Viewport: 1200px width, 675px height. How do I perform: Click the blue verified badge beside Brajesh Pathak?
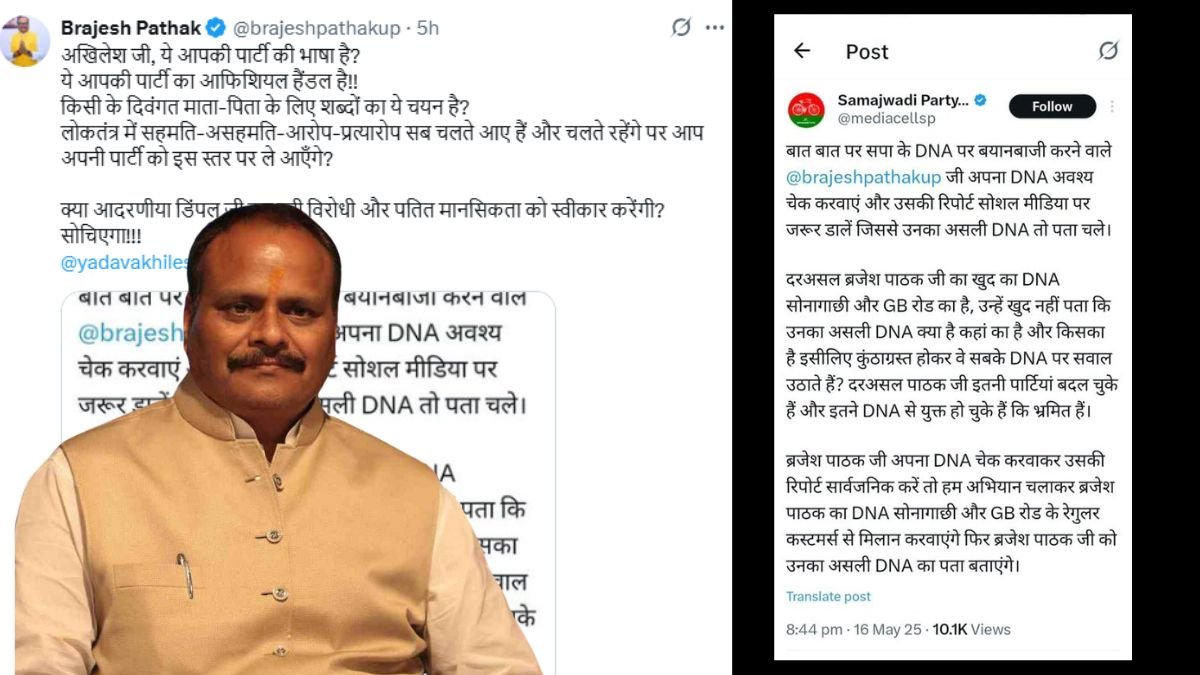click(x=215, y=28)
